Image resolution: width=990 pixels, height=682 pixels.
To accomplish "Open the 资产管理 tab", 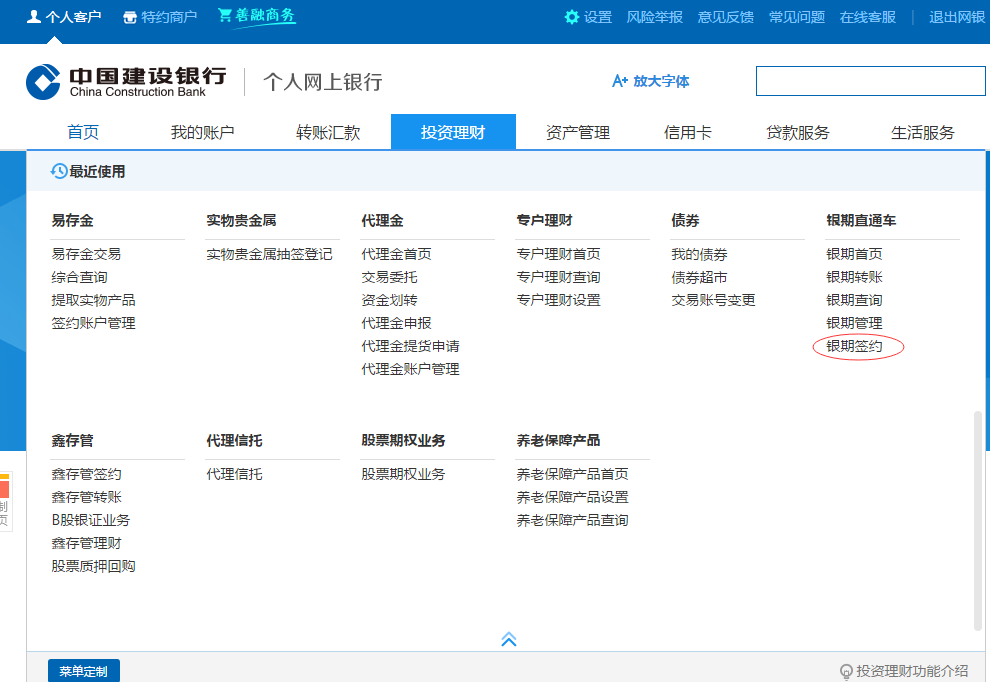I will [x=578, y=132].
